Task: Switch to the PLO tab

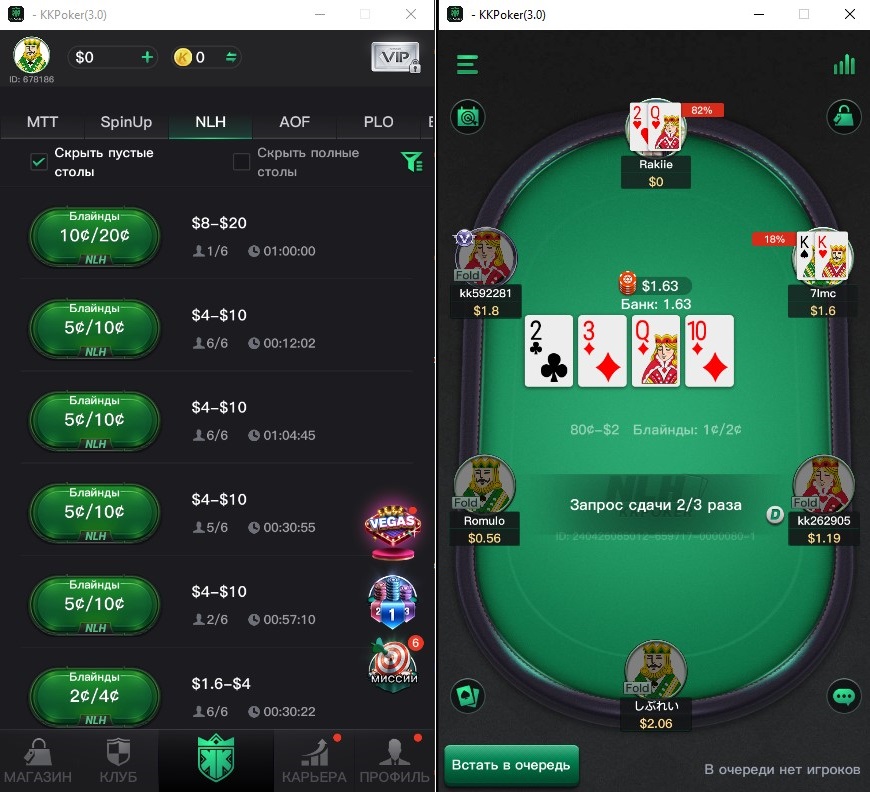Action: point(378,122)
